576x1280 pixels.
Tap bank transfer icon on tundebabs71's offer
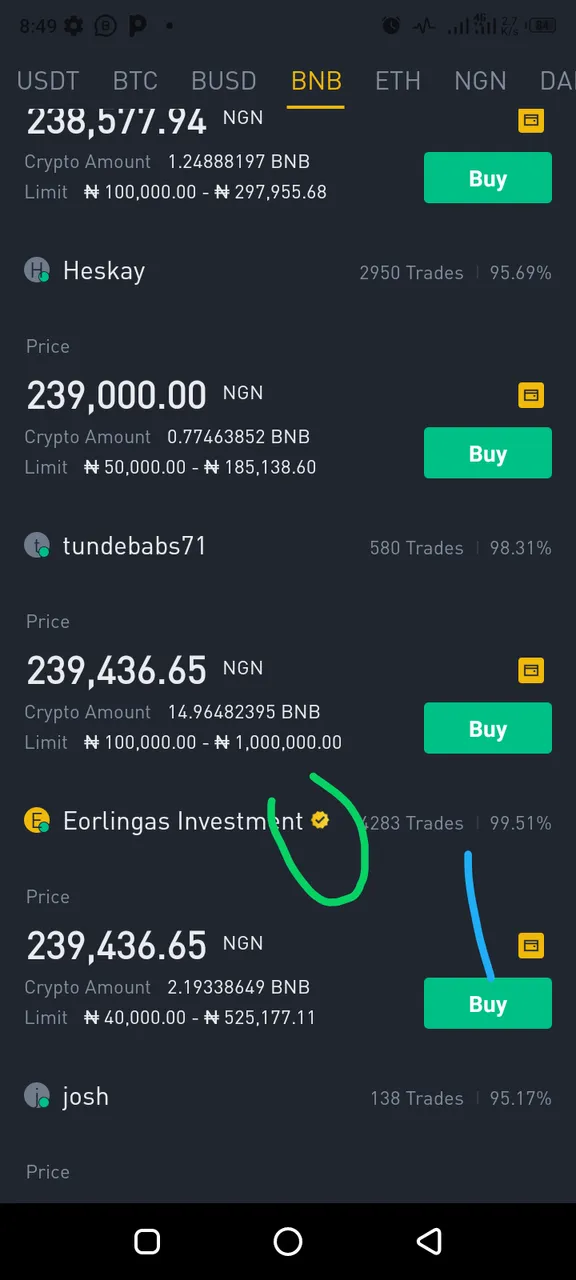531,670
